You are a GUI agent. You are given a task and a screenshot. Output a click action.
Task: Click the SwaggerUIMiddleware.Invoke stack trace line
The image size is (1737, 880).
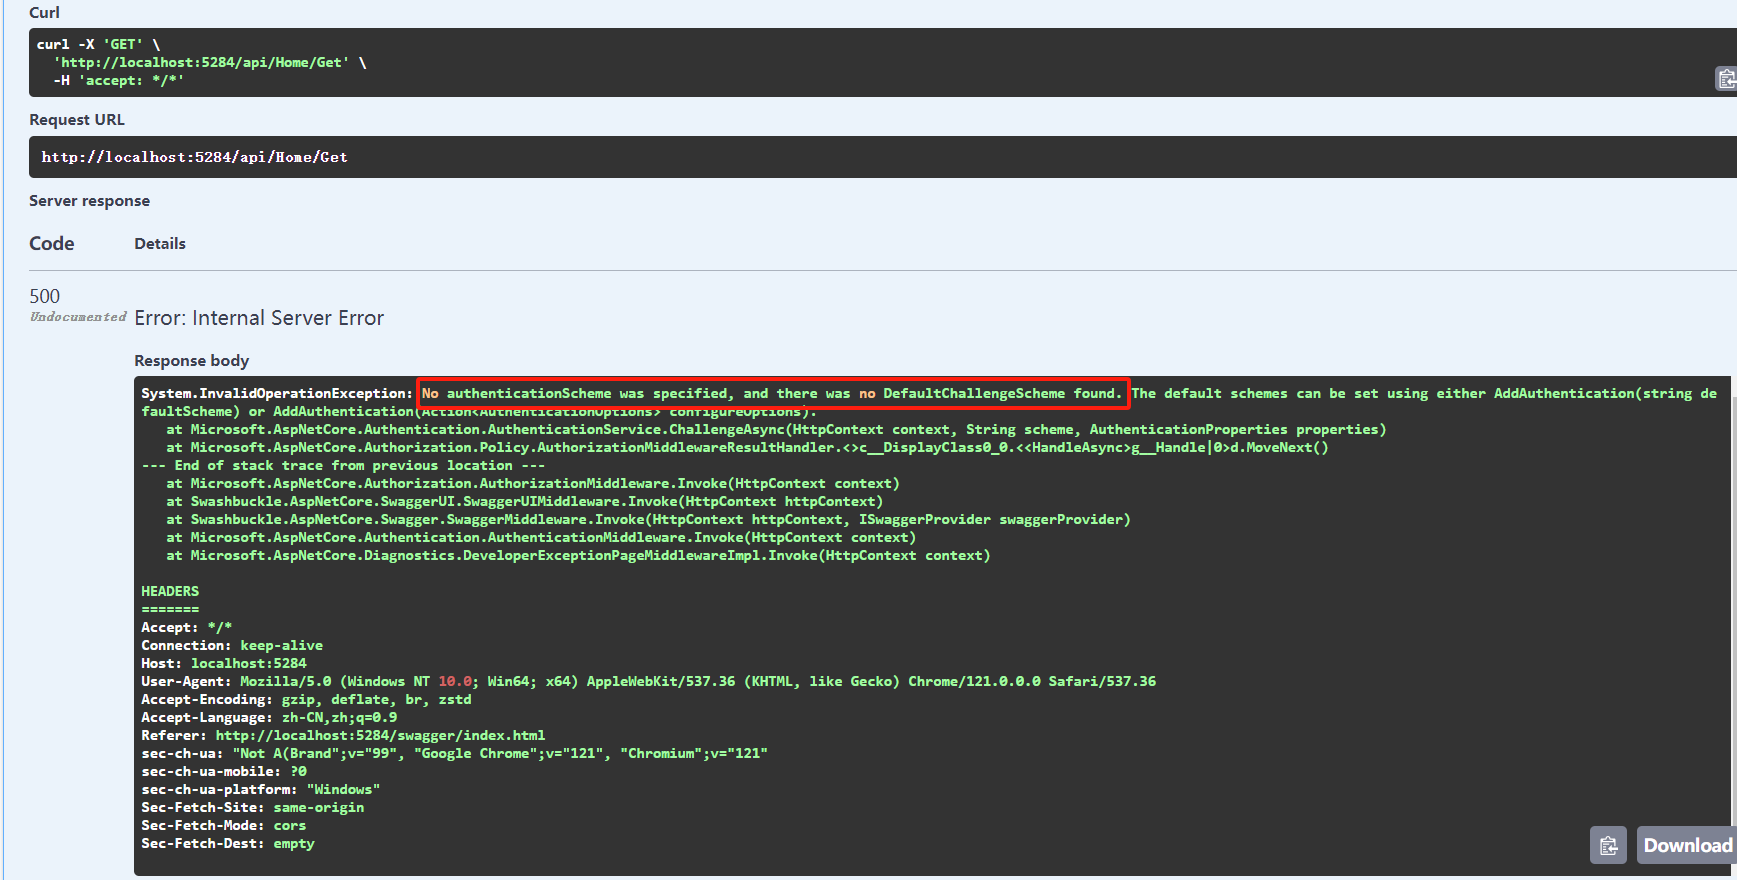[524, 501]
